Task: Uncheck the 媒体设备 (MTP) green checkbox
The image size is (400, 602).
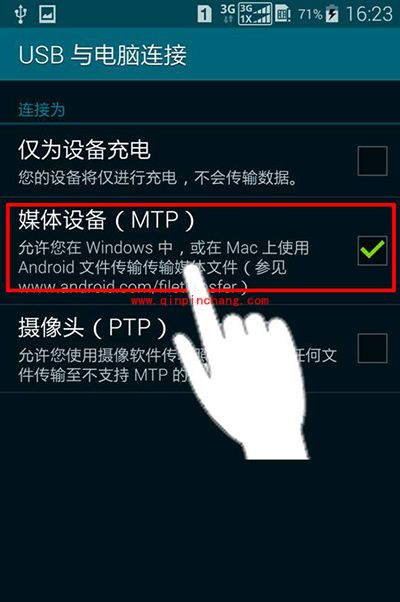Action: point(372,250)
